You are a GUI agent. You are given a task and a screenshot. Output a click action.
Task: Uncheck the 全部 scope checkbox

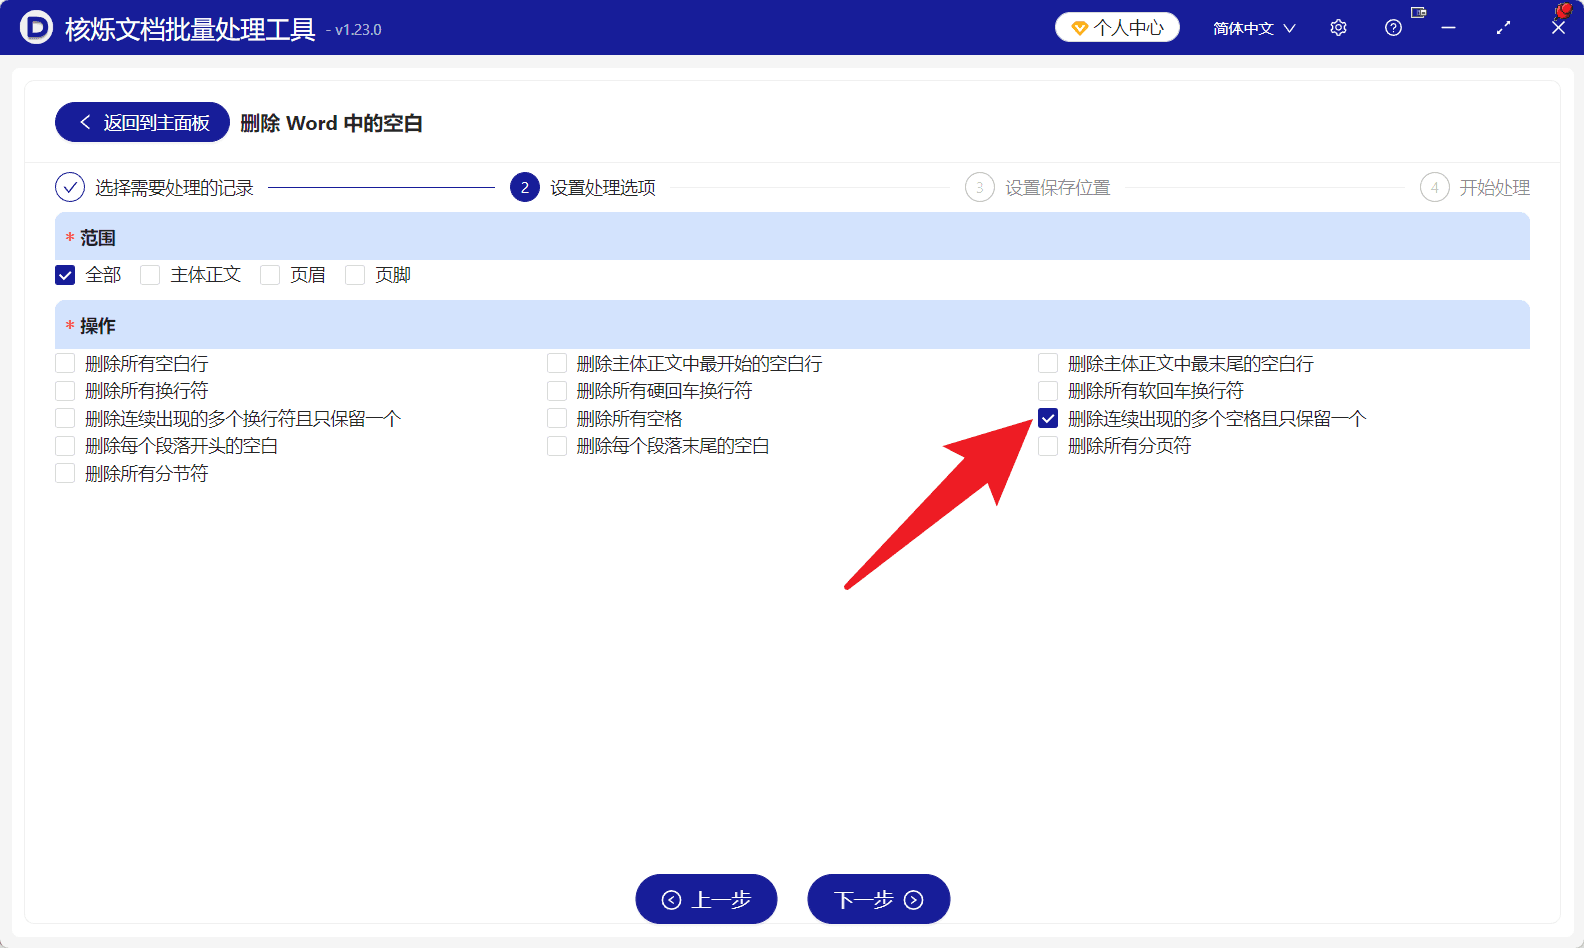65,275
